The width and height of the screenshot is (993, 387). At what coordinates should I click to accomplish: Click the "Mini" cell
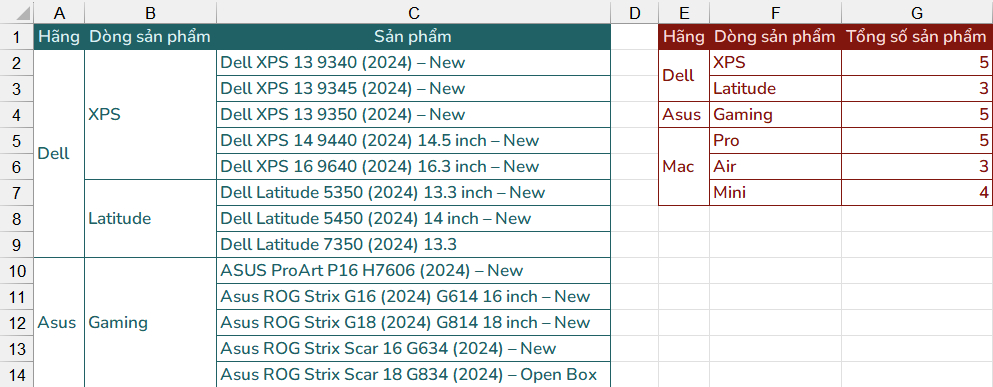tap(776, 193)
